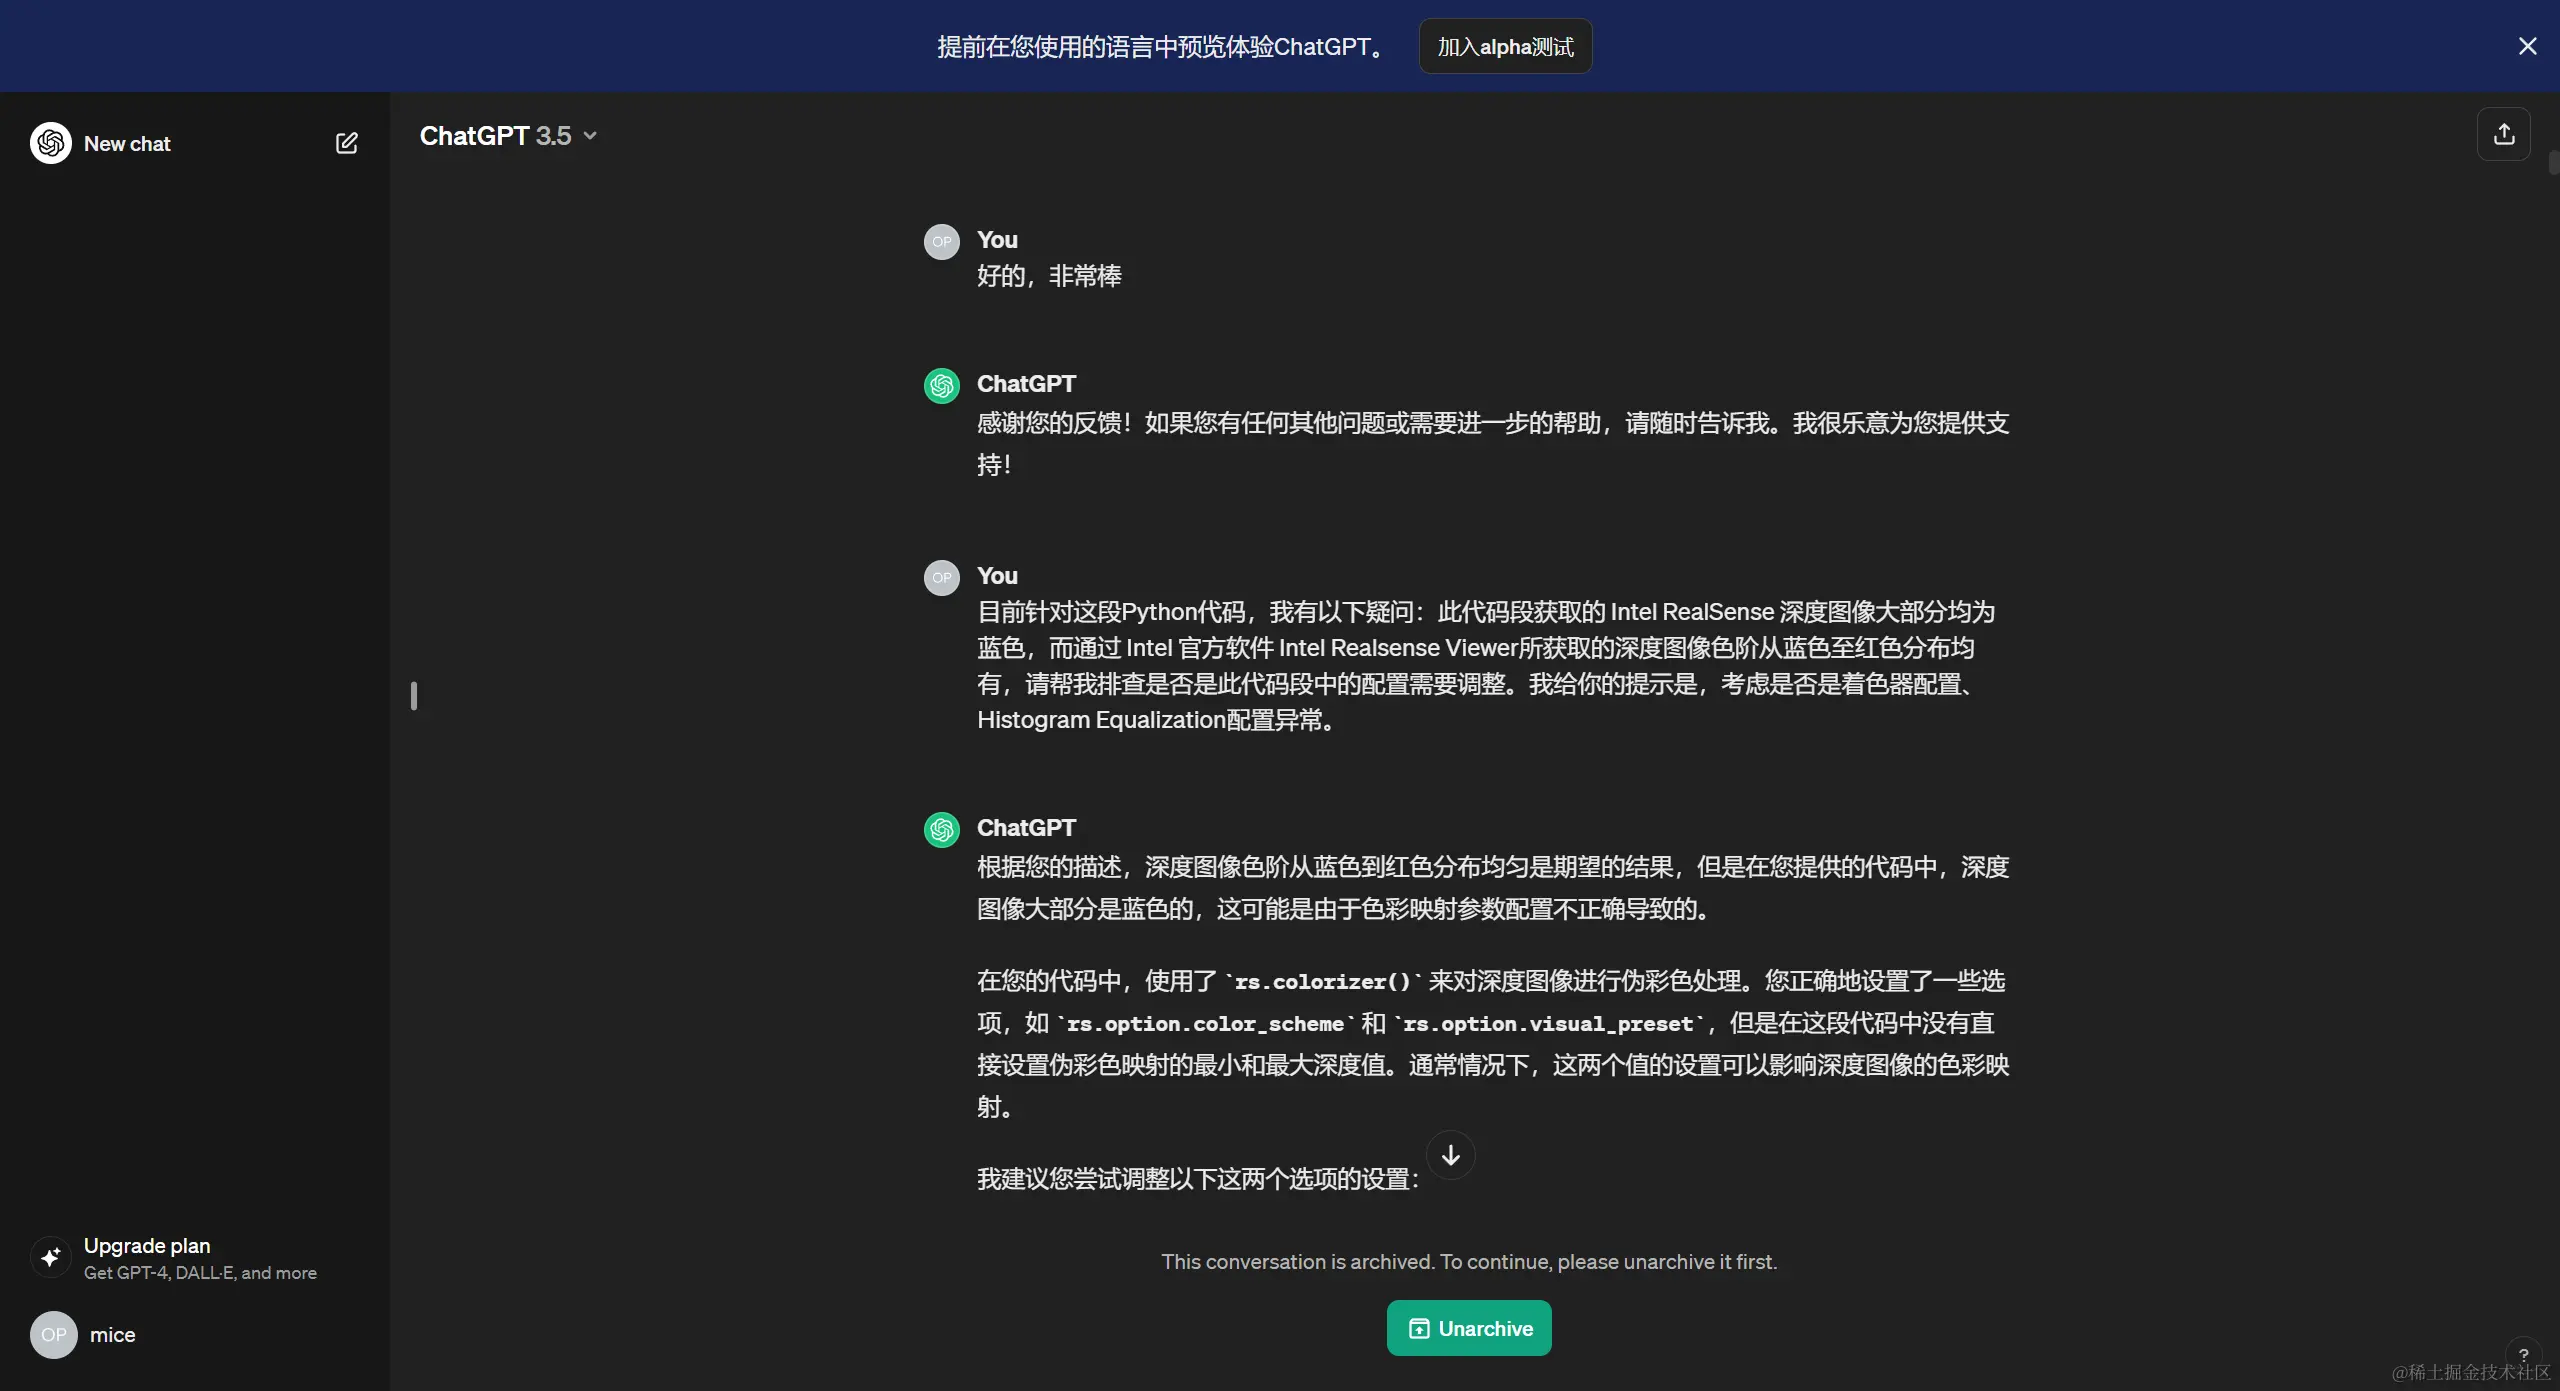This screenshot has height=1391, width=2560.
Task: Click the share conversation upload icon
Action: (x=2503, y=134)
